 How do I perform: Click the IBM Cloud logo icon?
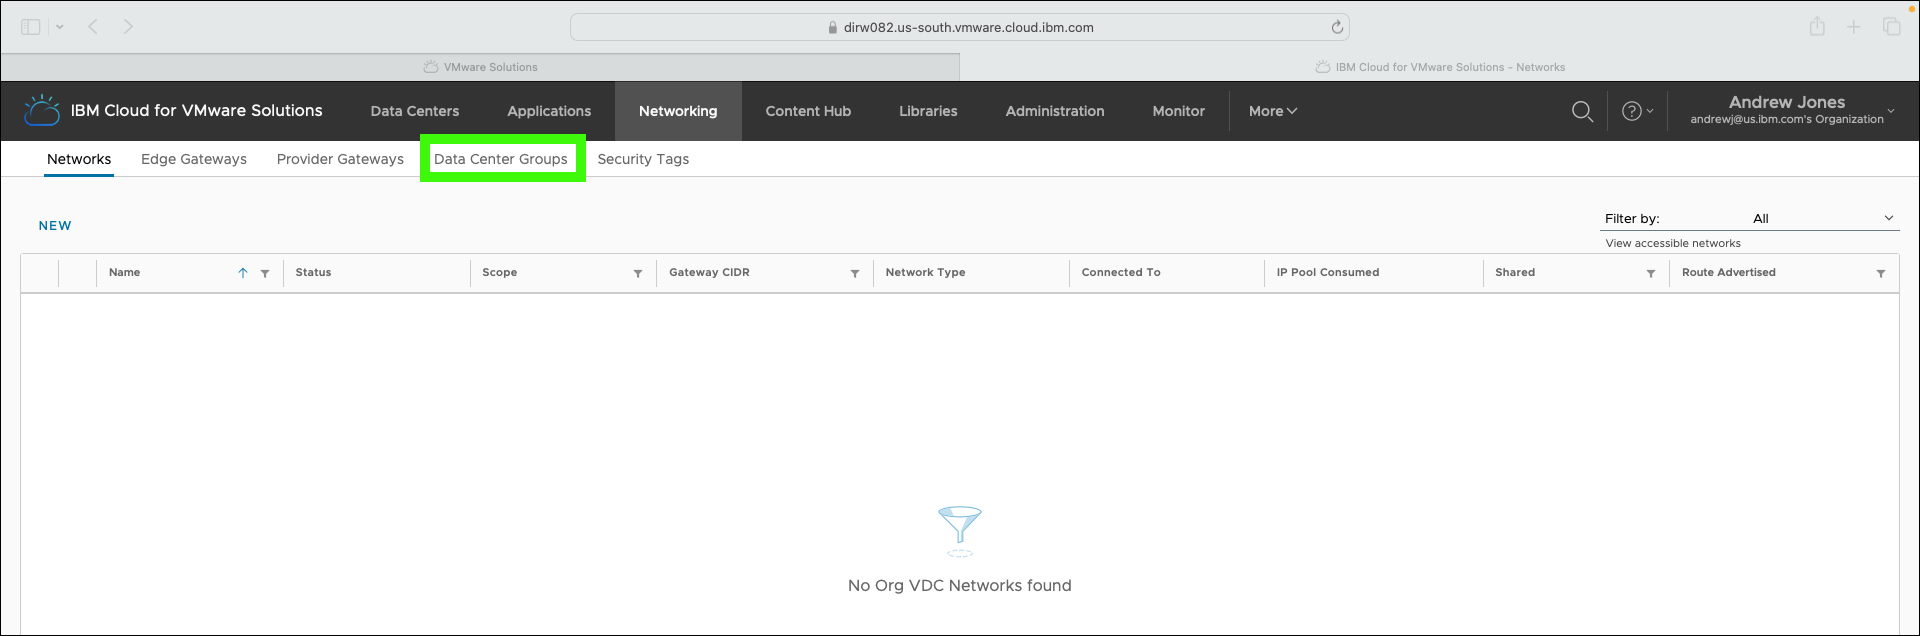point(42,110)
